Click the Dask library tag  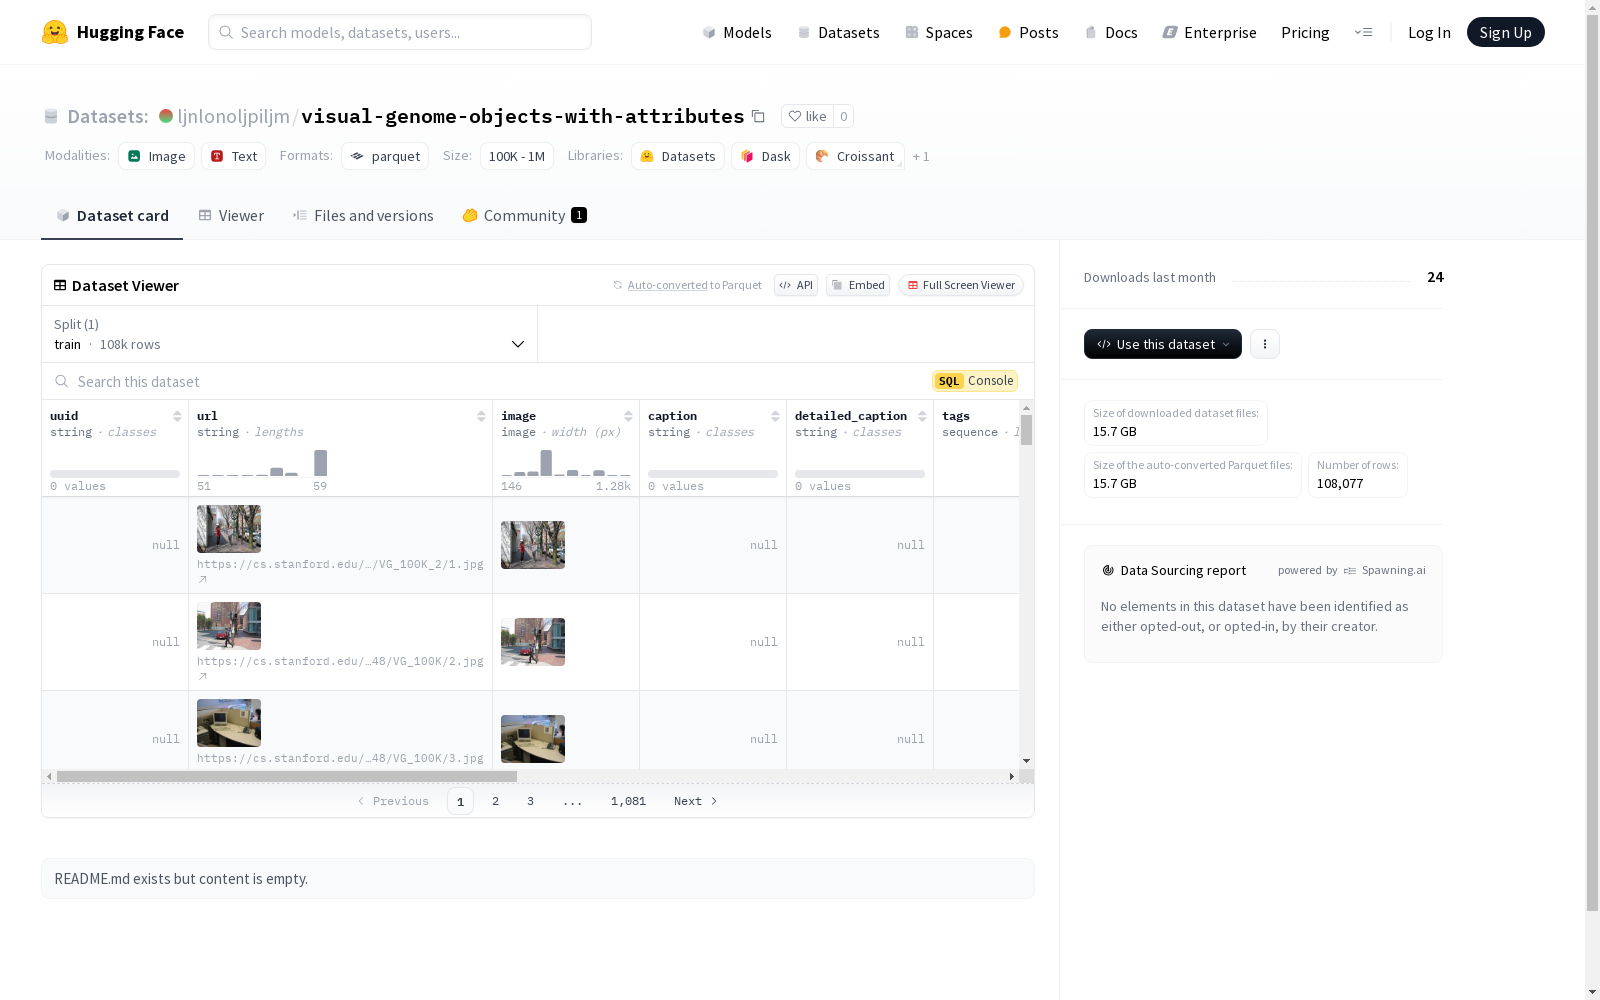[765, 156]
